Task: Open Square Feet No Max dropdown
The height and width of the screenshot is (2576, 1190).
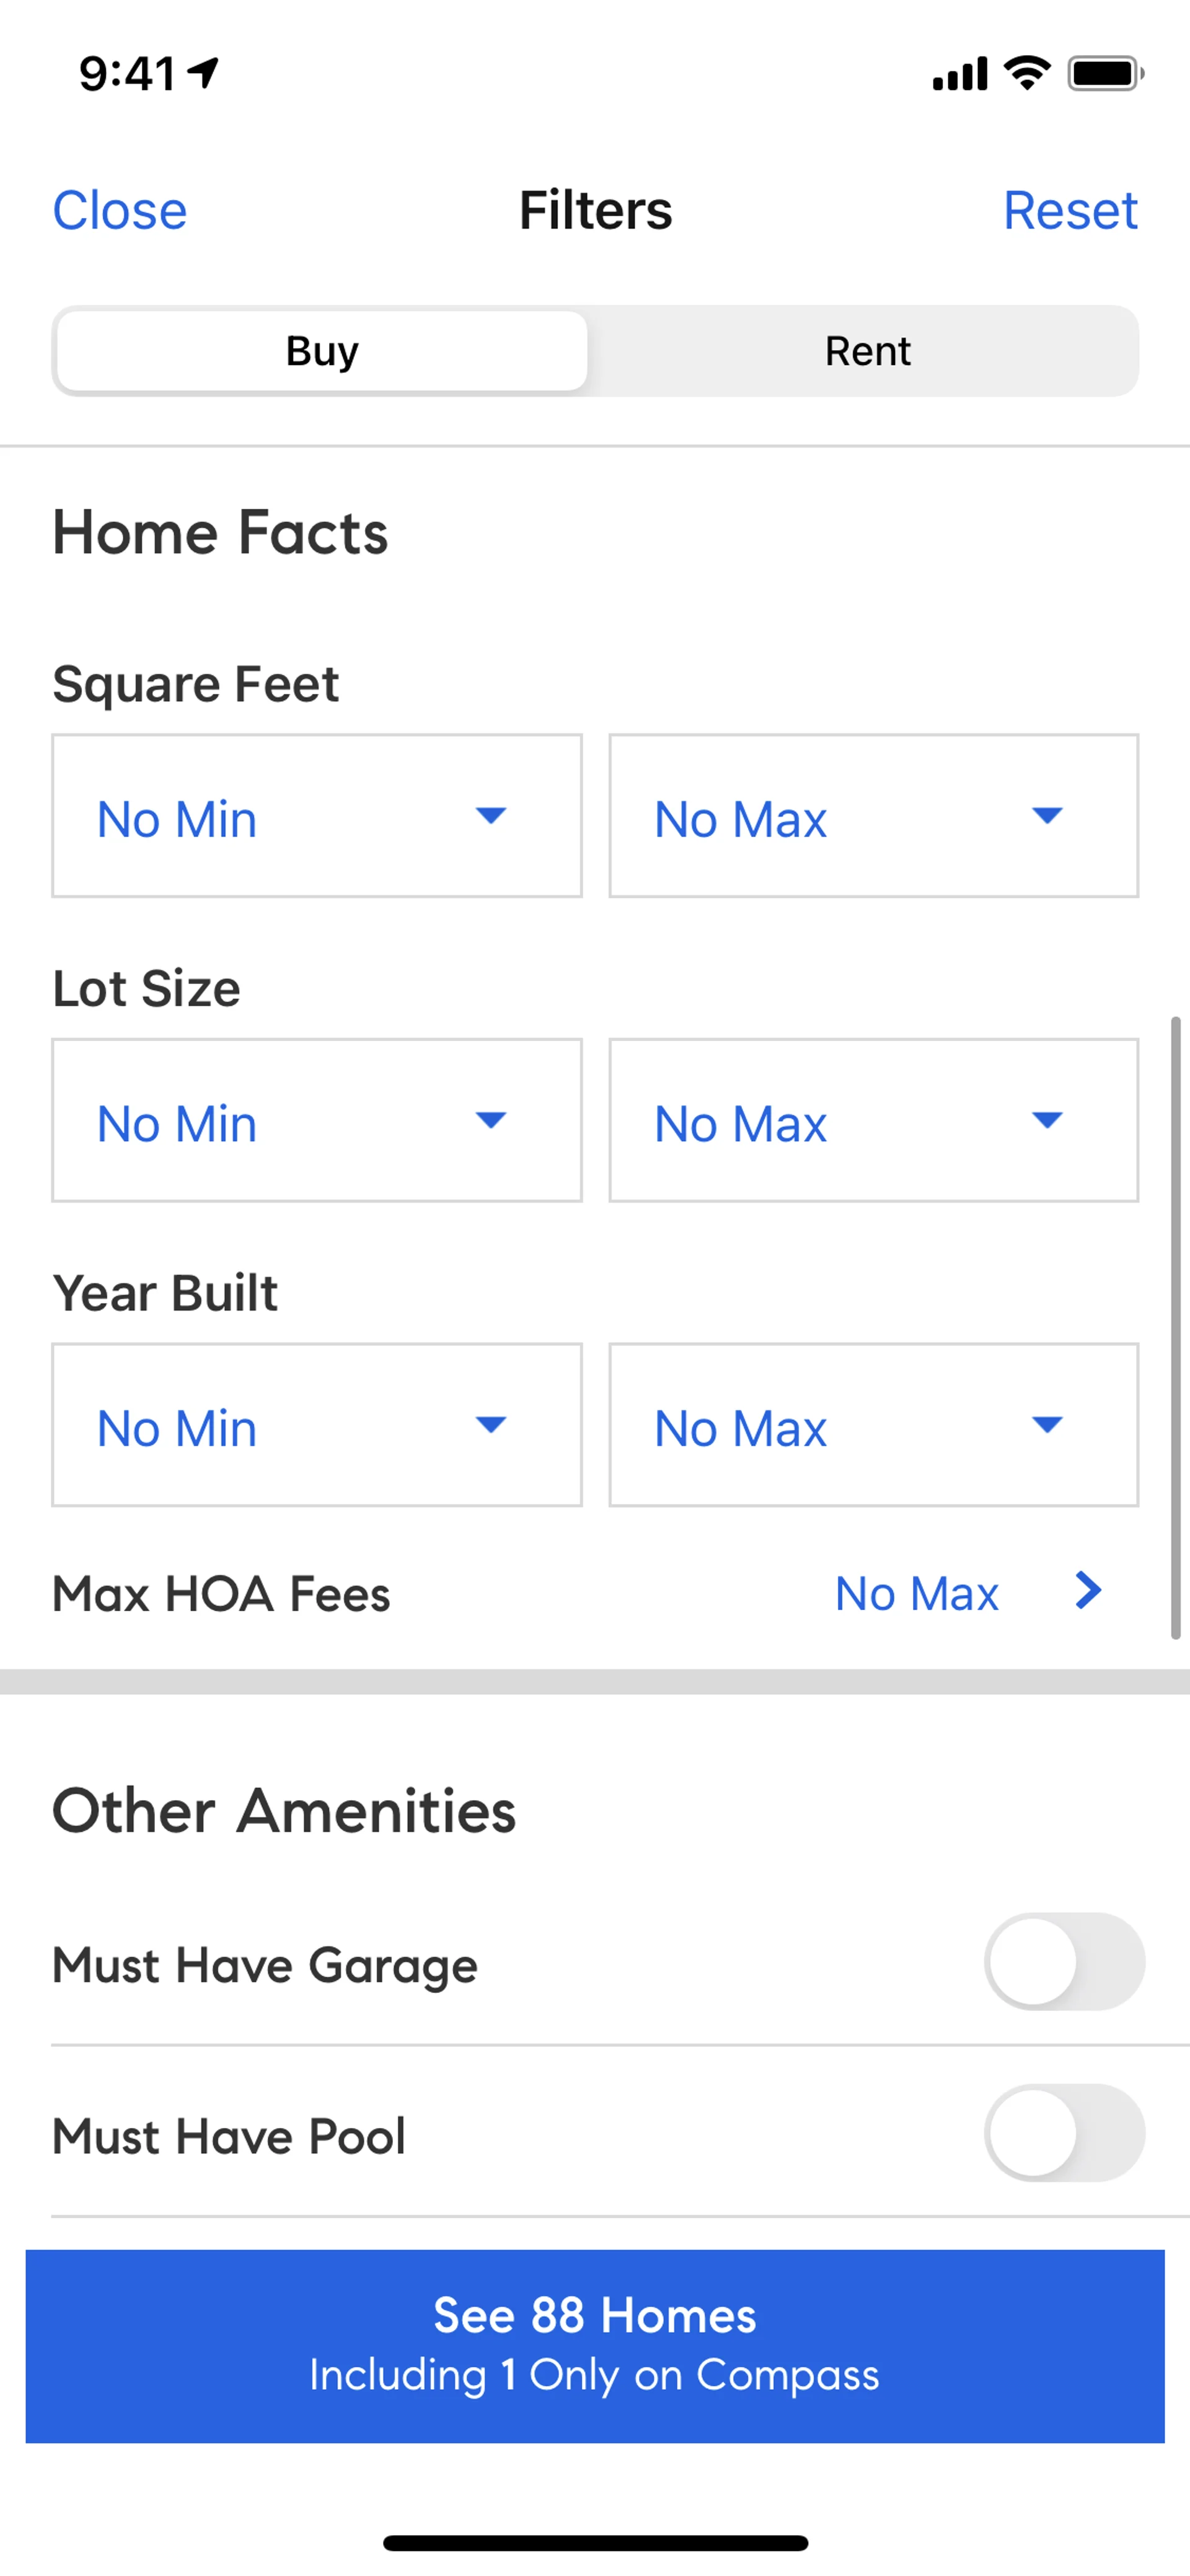Action: [x=873, y=816]
